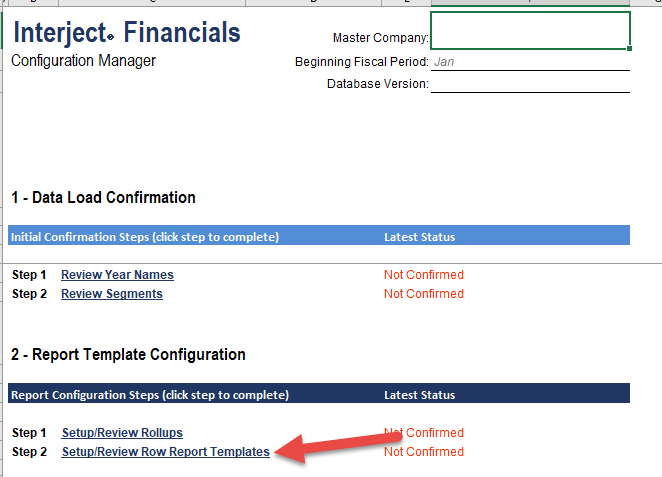Image resolution: width=662 pixels, height=477 pixels.
Task: Click Step 2 label beside Row Report Templates
Action: coord(29,452)
